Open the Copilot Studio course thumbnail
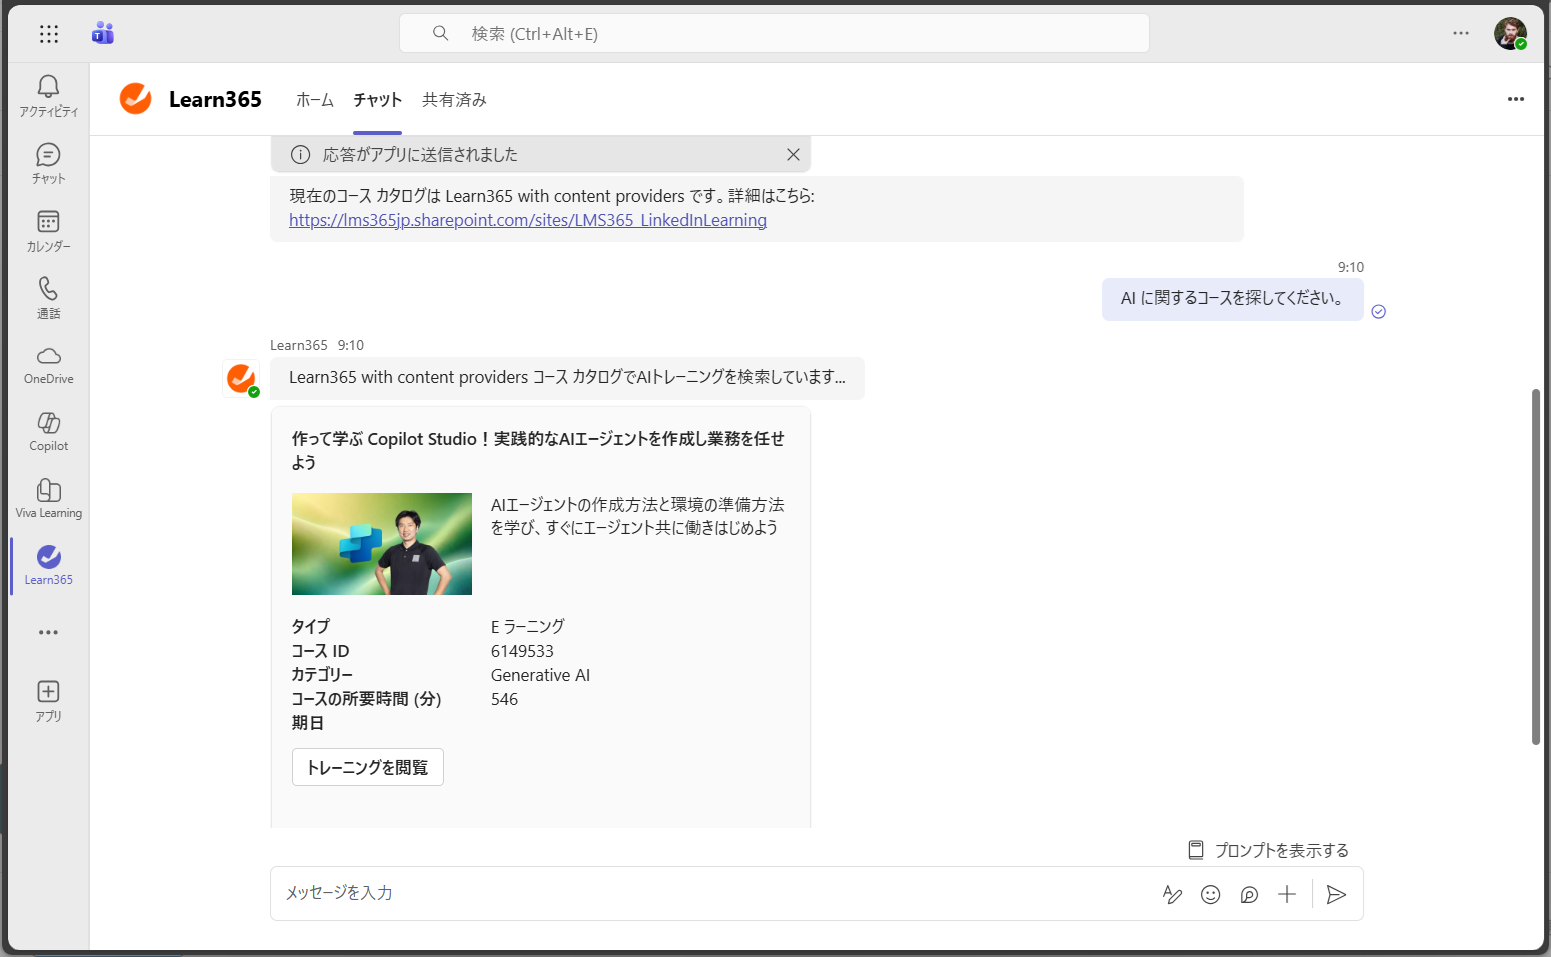 coord(382,544)
